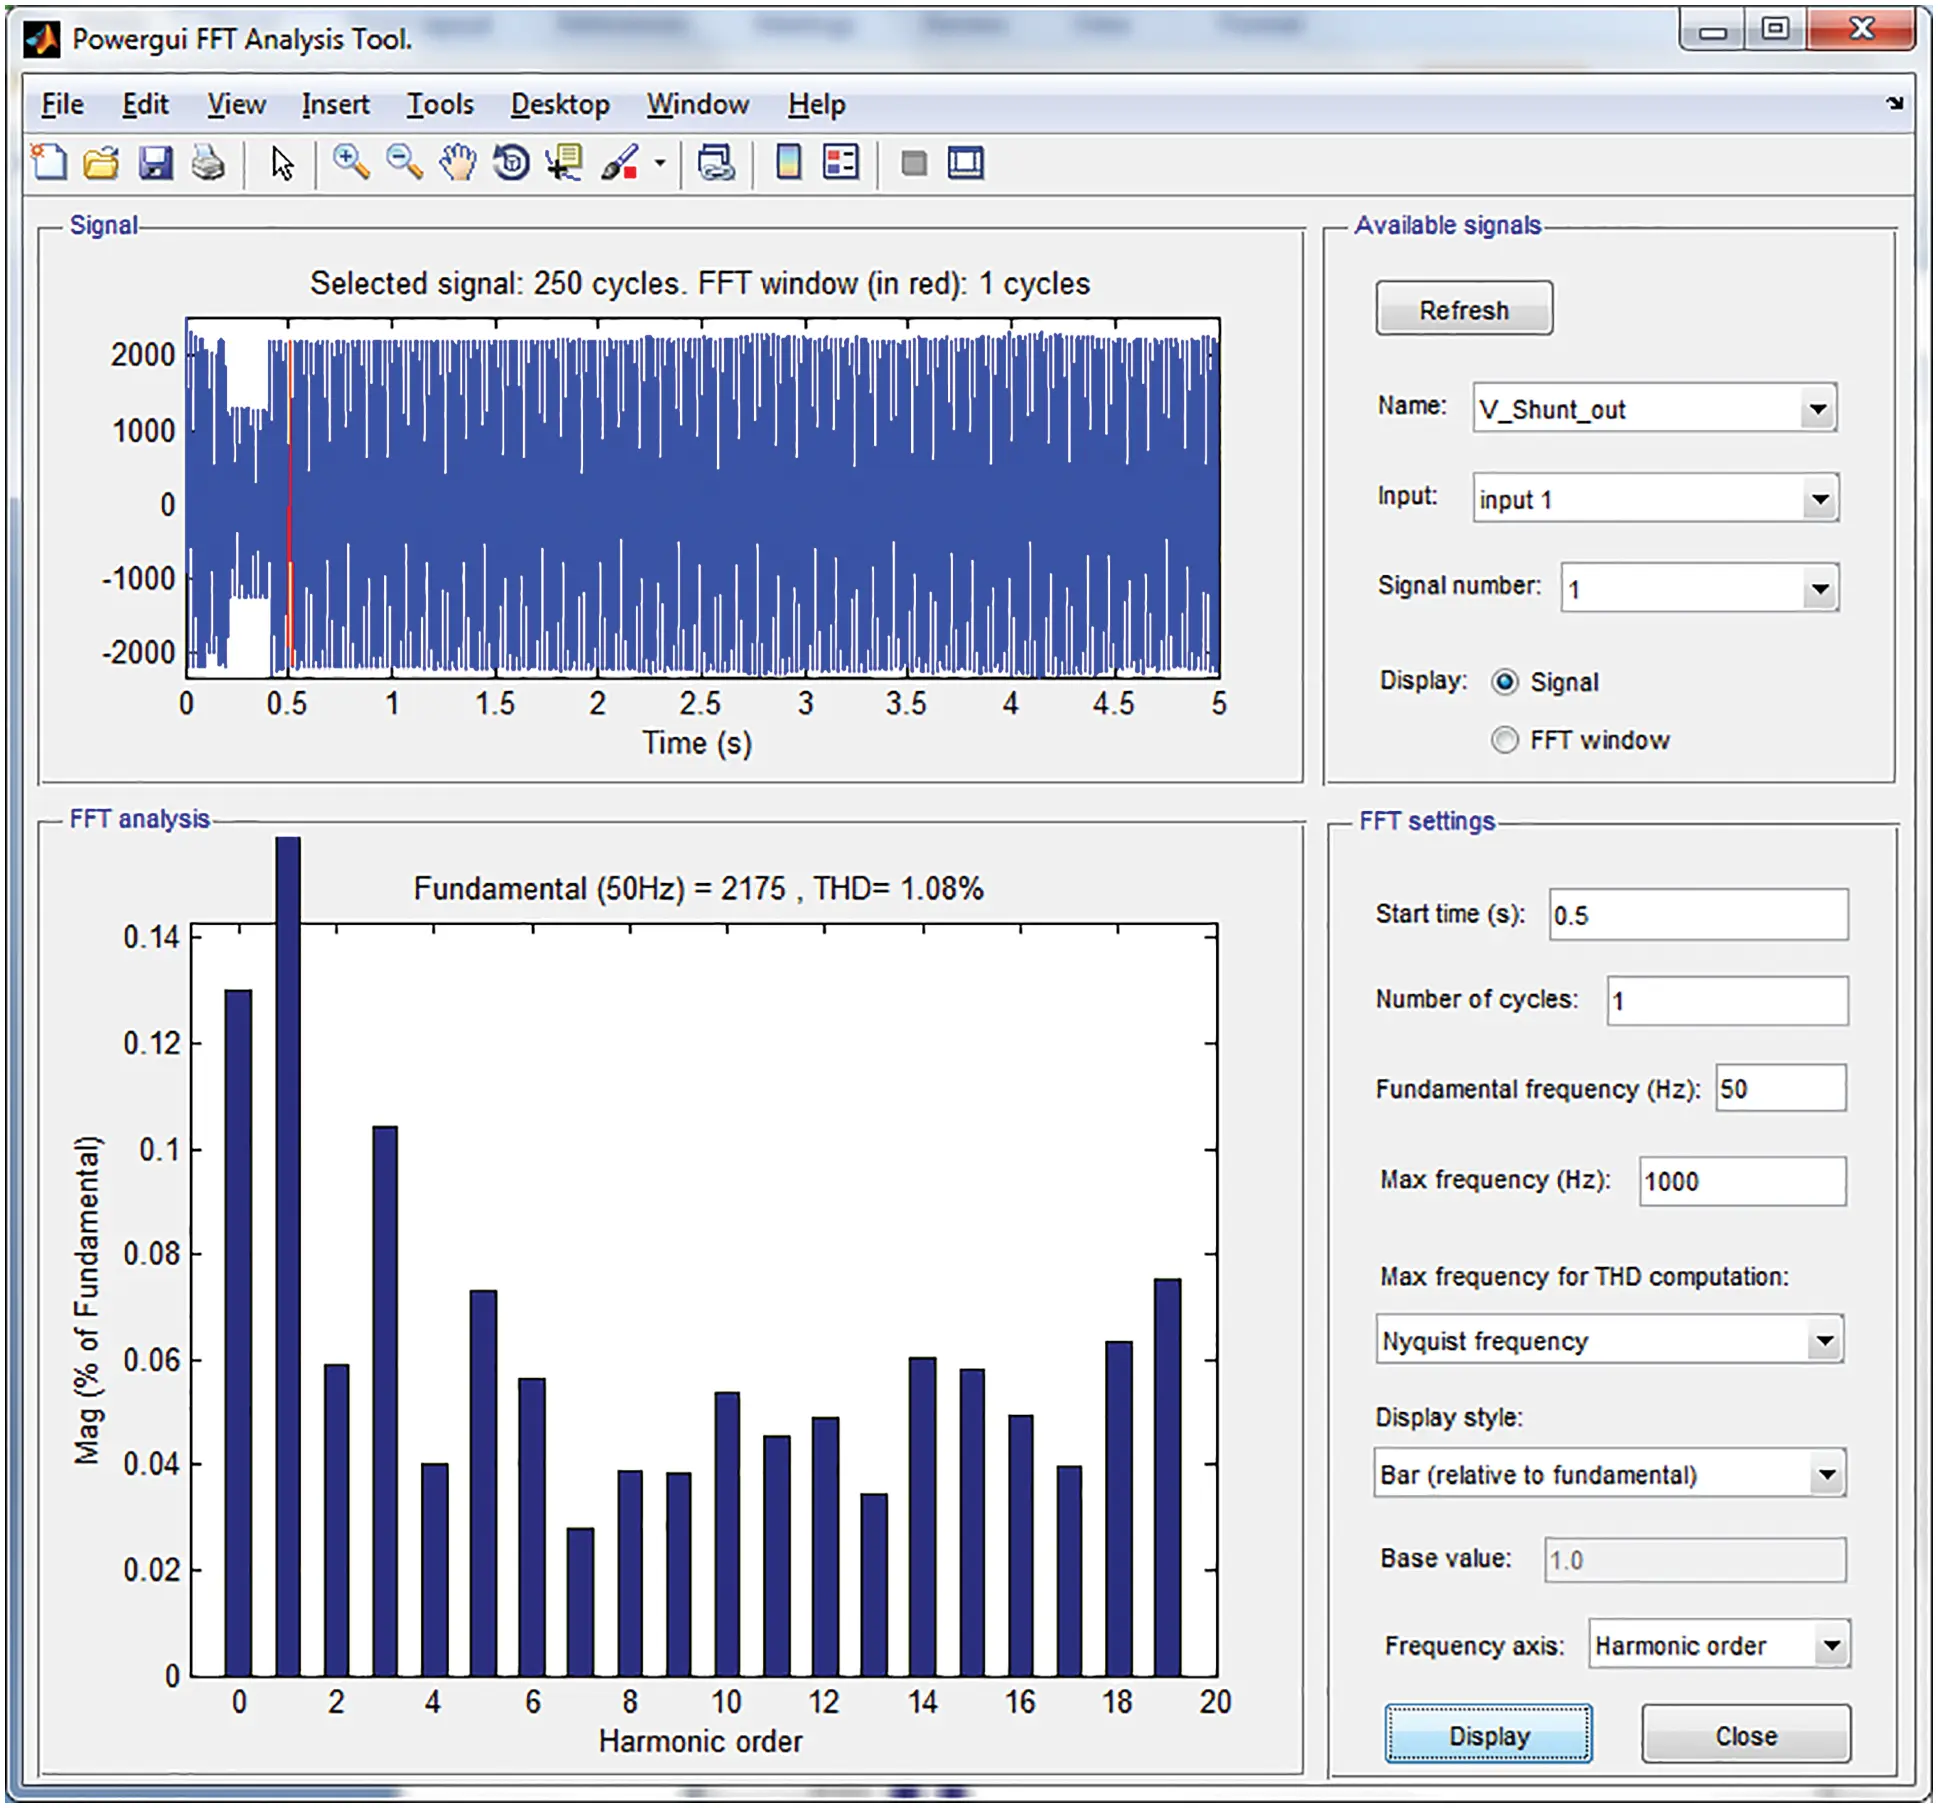Click the dock figure arrow icon
The height and width of the screenshot is (1808, 1938).
click(1894, 103)
